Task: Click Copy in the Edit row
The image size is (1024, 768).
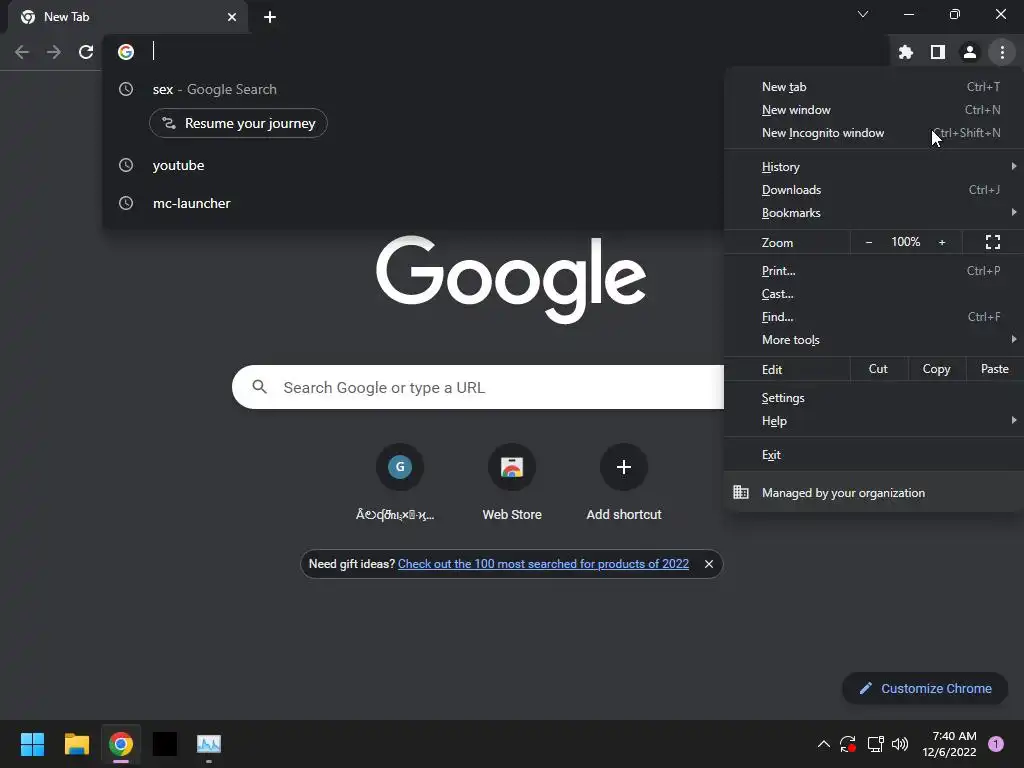Action: click(x=936, y=369)
